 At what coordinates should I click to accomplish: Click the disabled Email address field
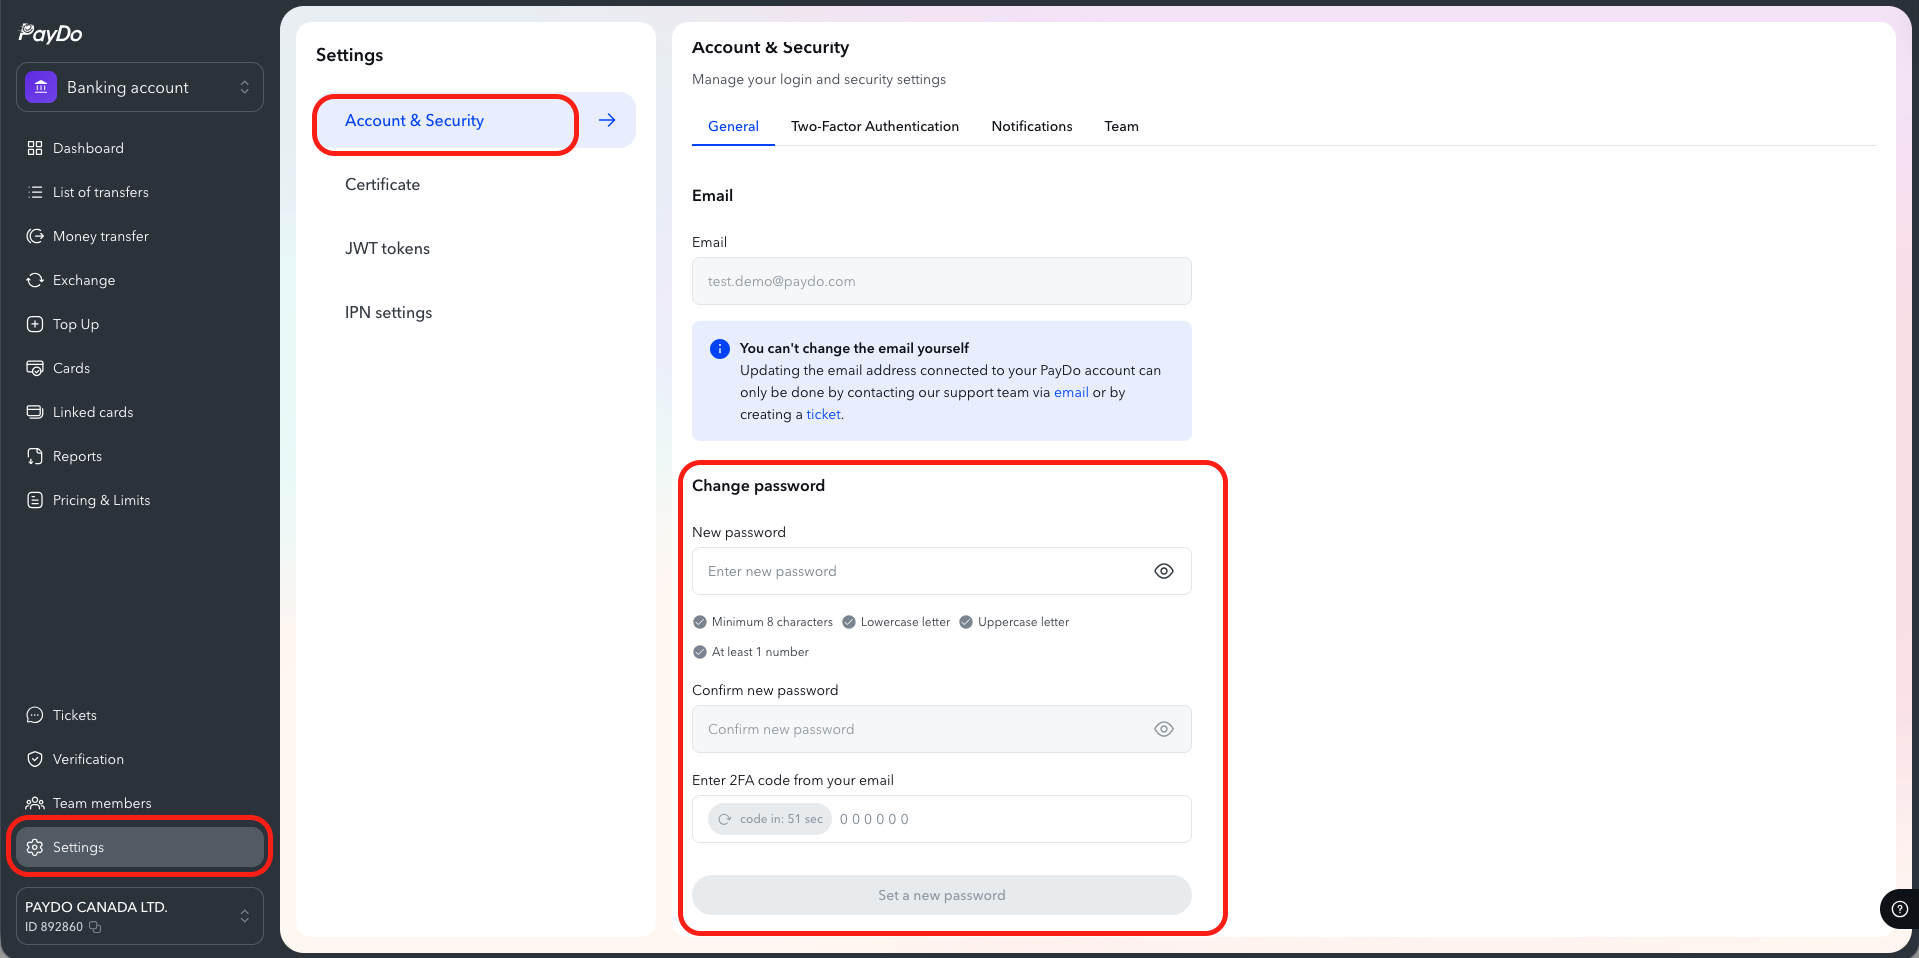click(x=942, y=281)
